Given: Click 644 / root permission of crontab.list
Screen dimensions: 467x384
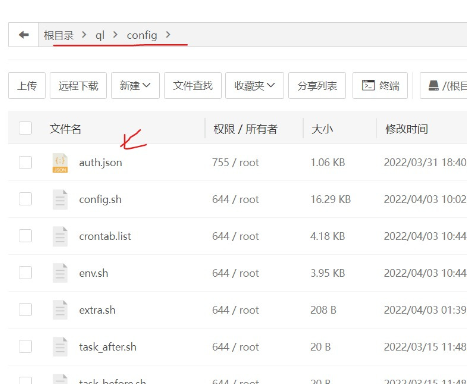Looking at the screenshot, I should (235, 236).
